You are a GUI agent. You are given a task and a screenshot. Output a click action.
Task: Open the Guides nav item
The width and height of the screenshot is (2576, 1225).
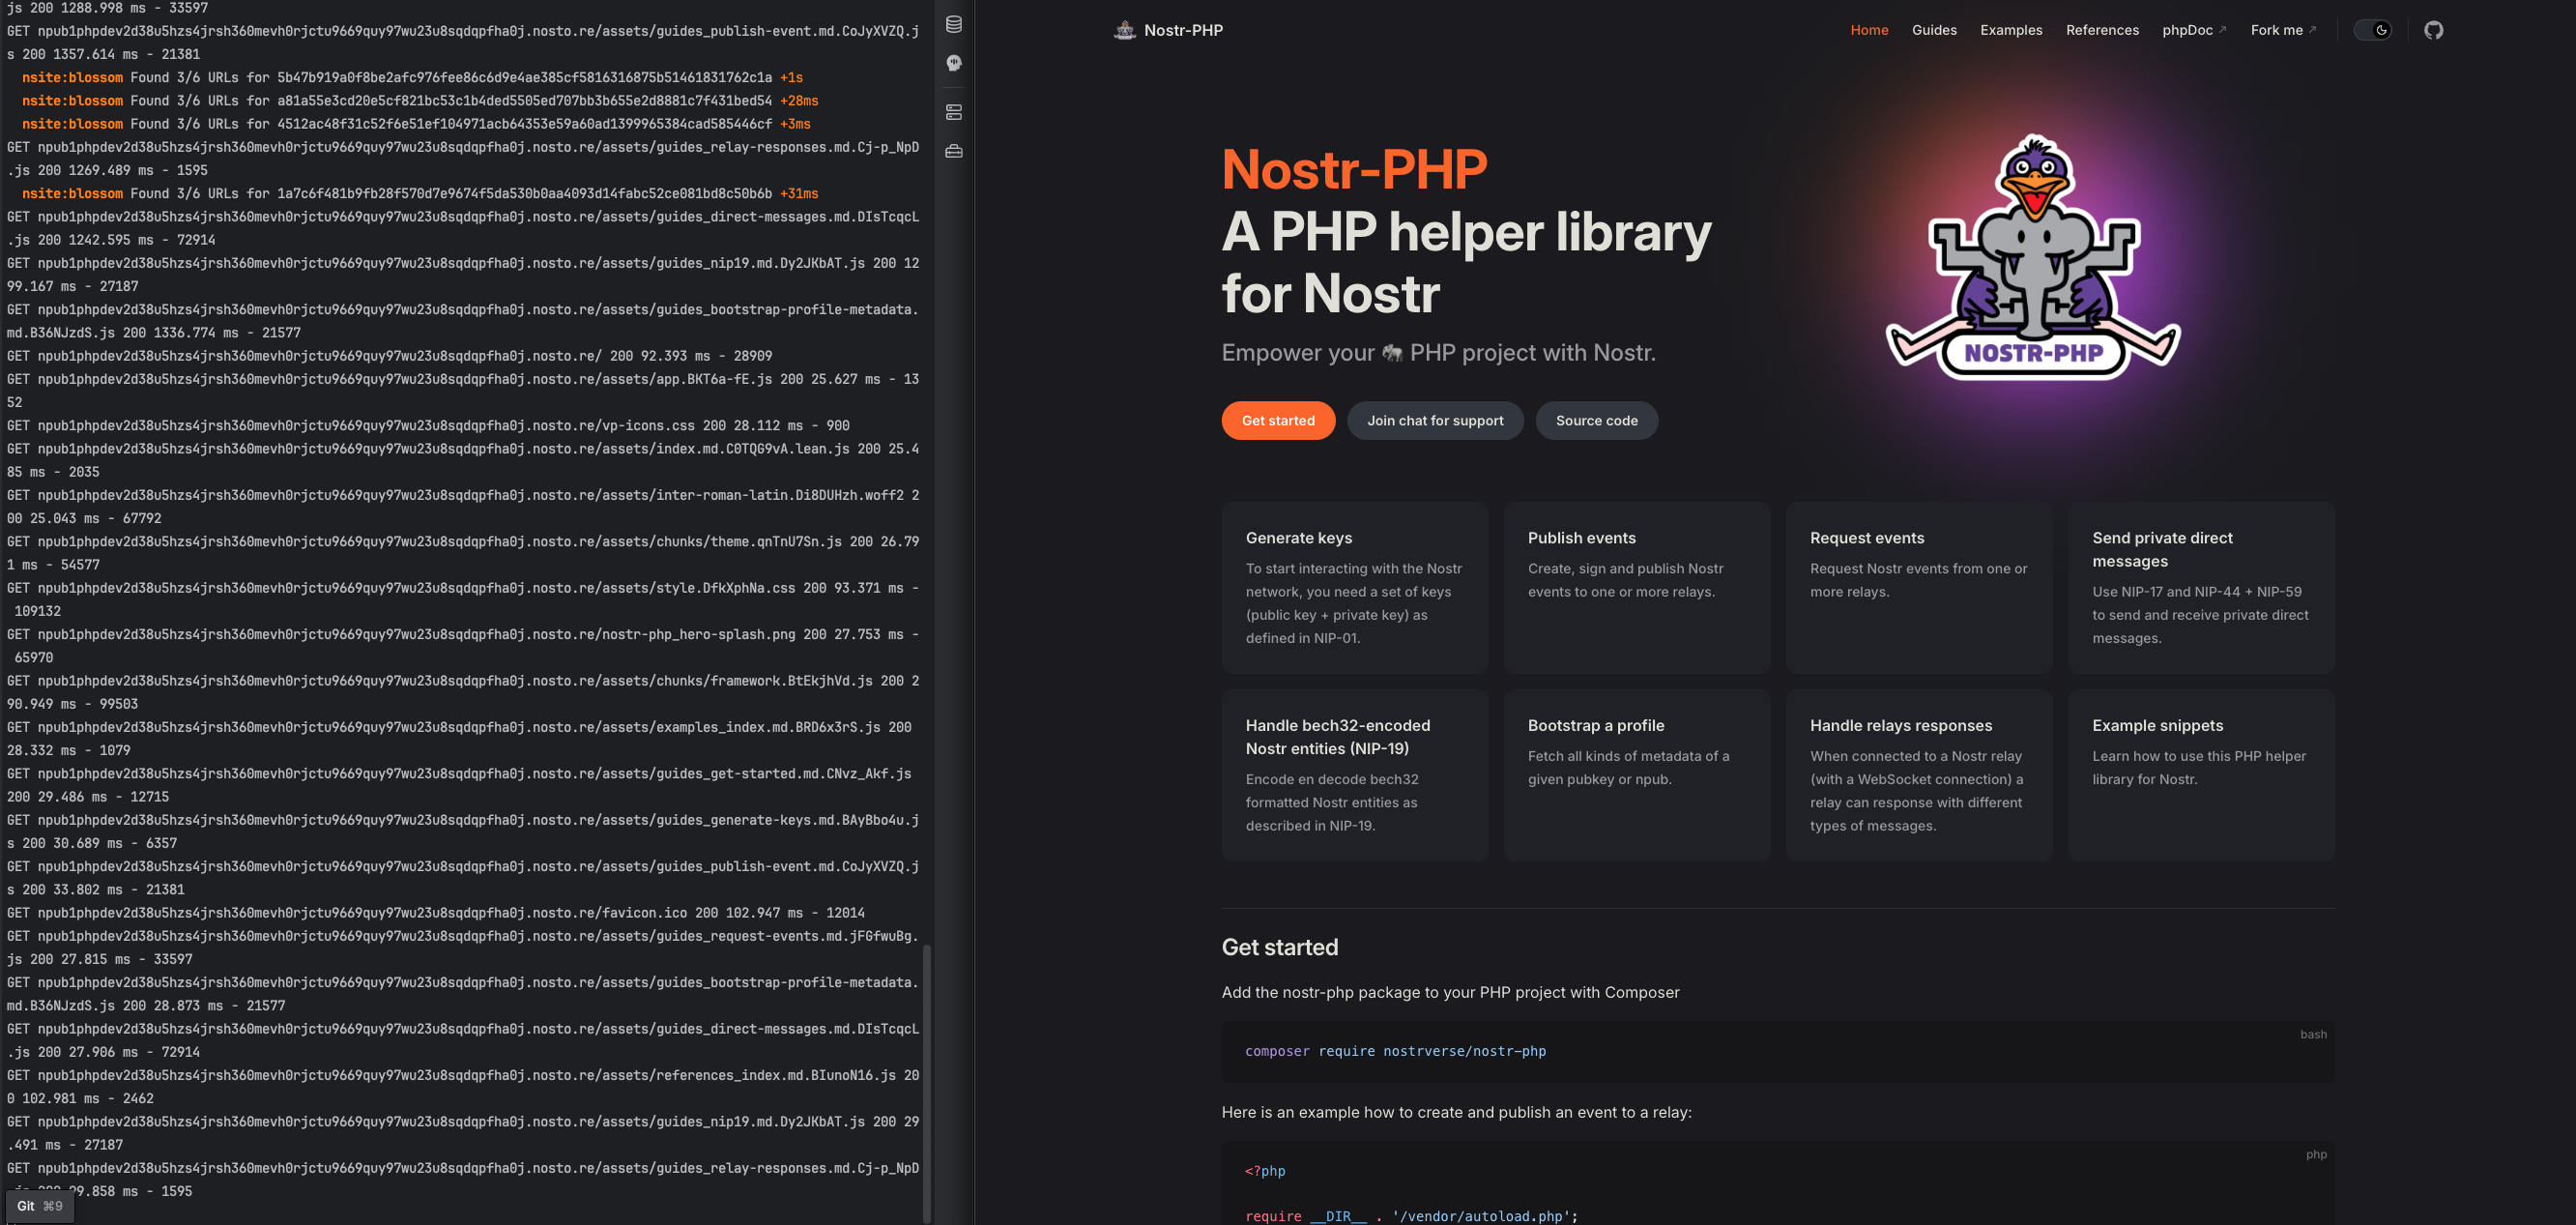click(x=1933, y=30)
